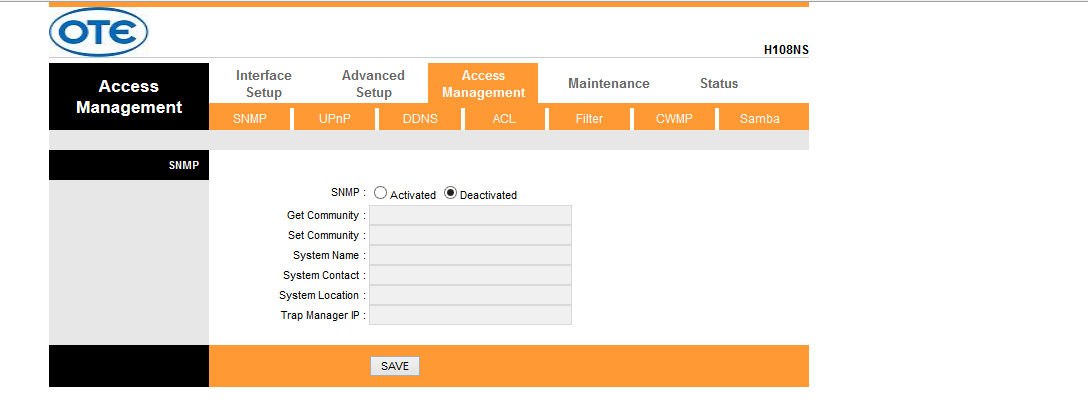
Task: Switch to the Access Management tab
Action: (483, 83)
